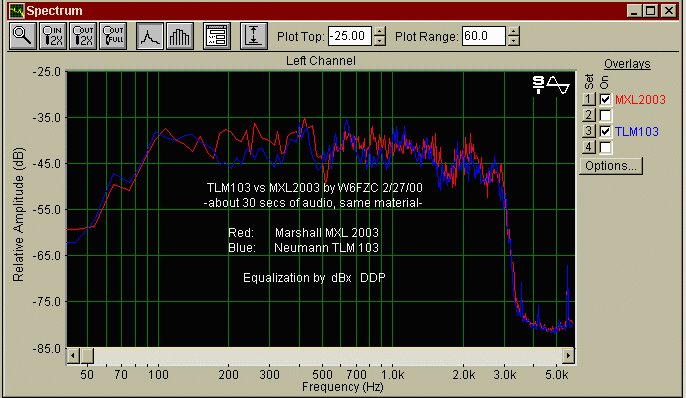Click the 'Blue: Neumann TLM 103' legend text
686x398 pixels.
(x=303, y=248)
